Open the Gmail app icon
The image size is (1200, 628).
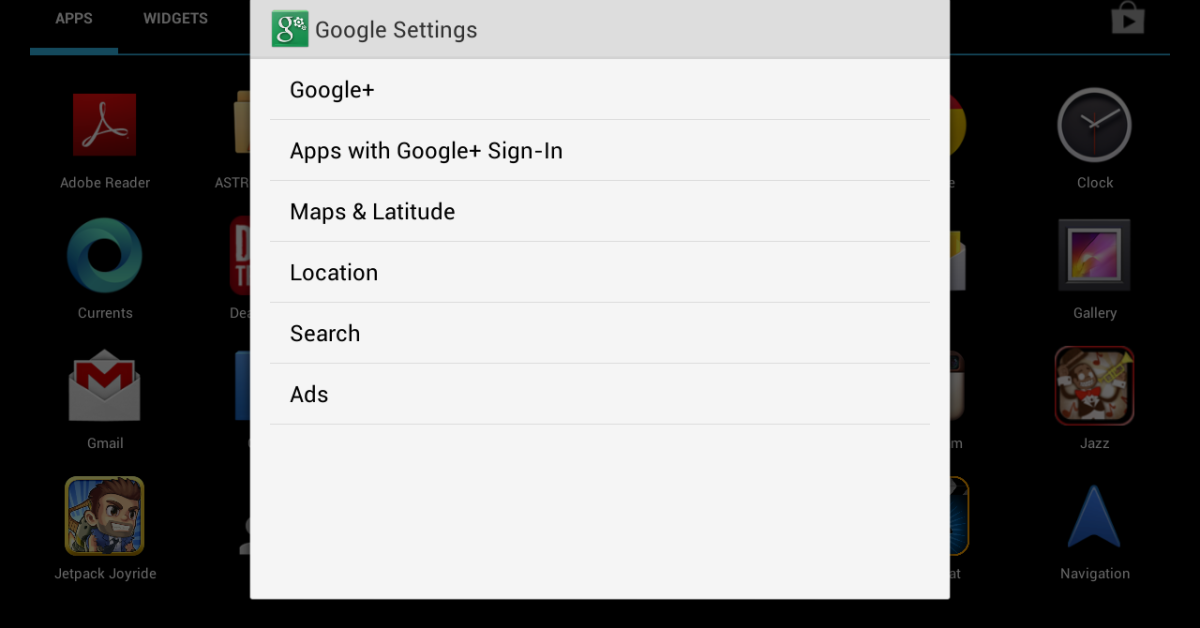[104, 385]
